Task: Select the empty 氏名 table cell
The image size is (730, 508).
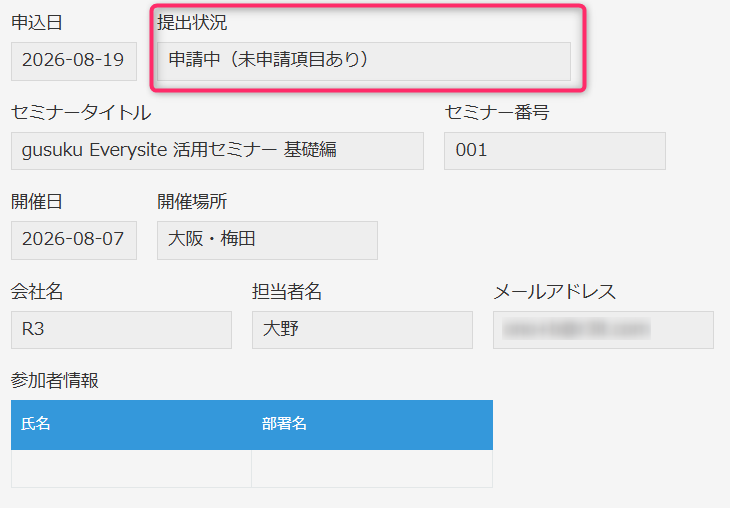Action: [131, 468]
